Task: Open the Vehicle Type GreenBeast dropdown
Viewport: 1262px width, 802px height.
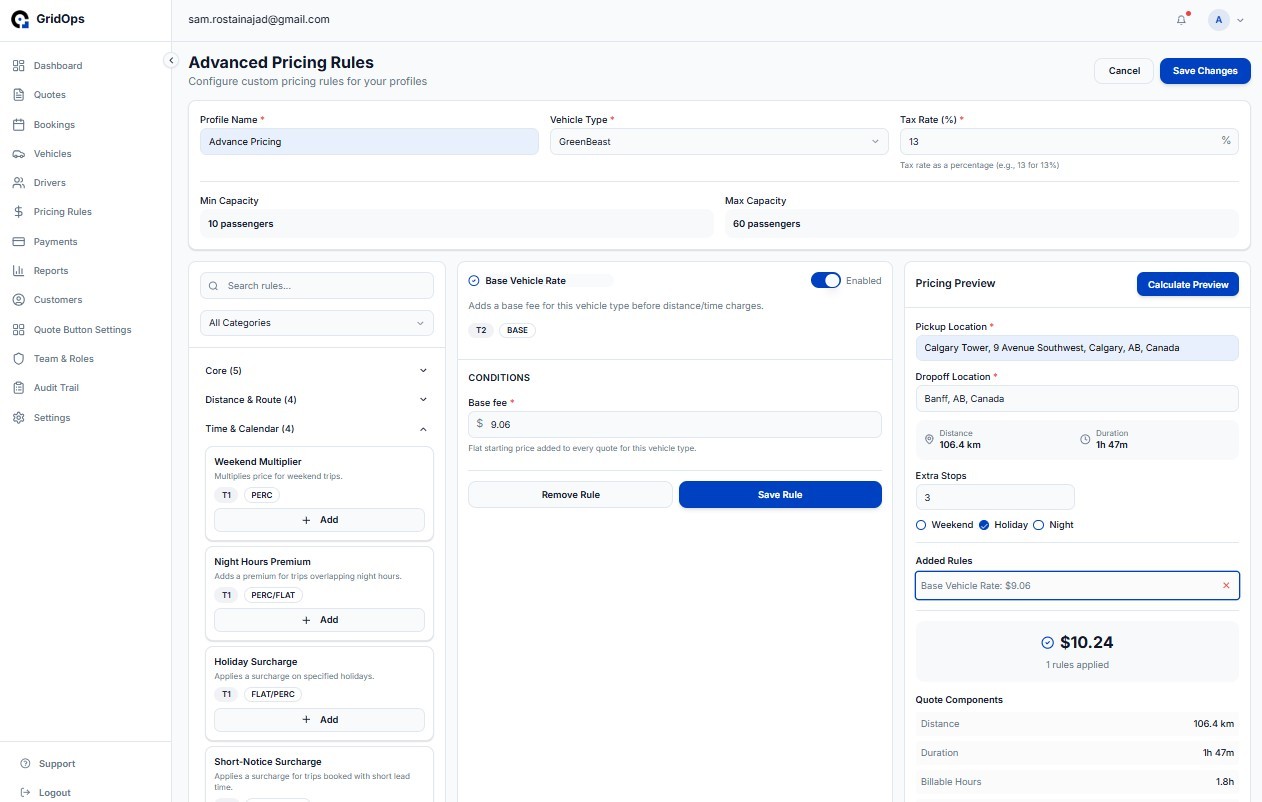Action: tap(719, 142)
